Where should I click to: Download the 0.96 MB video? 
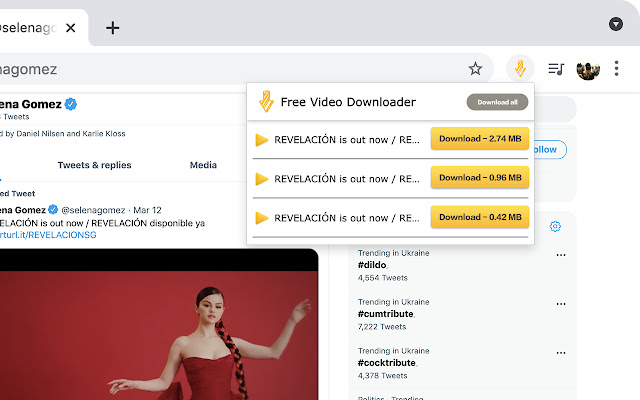coord(479,177)
